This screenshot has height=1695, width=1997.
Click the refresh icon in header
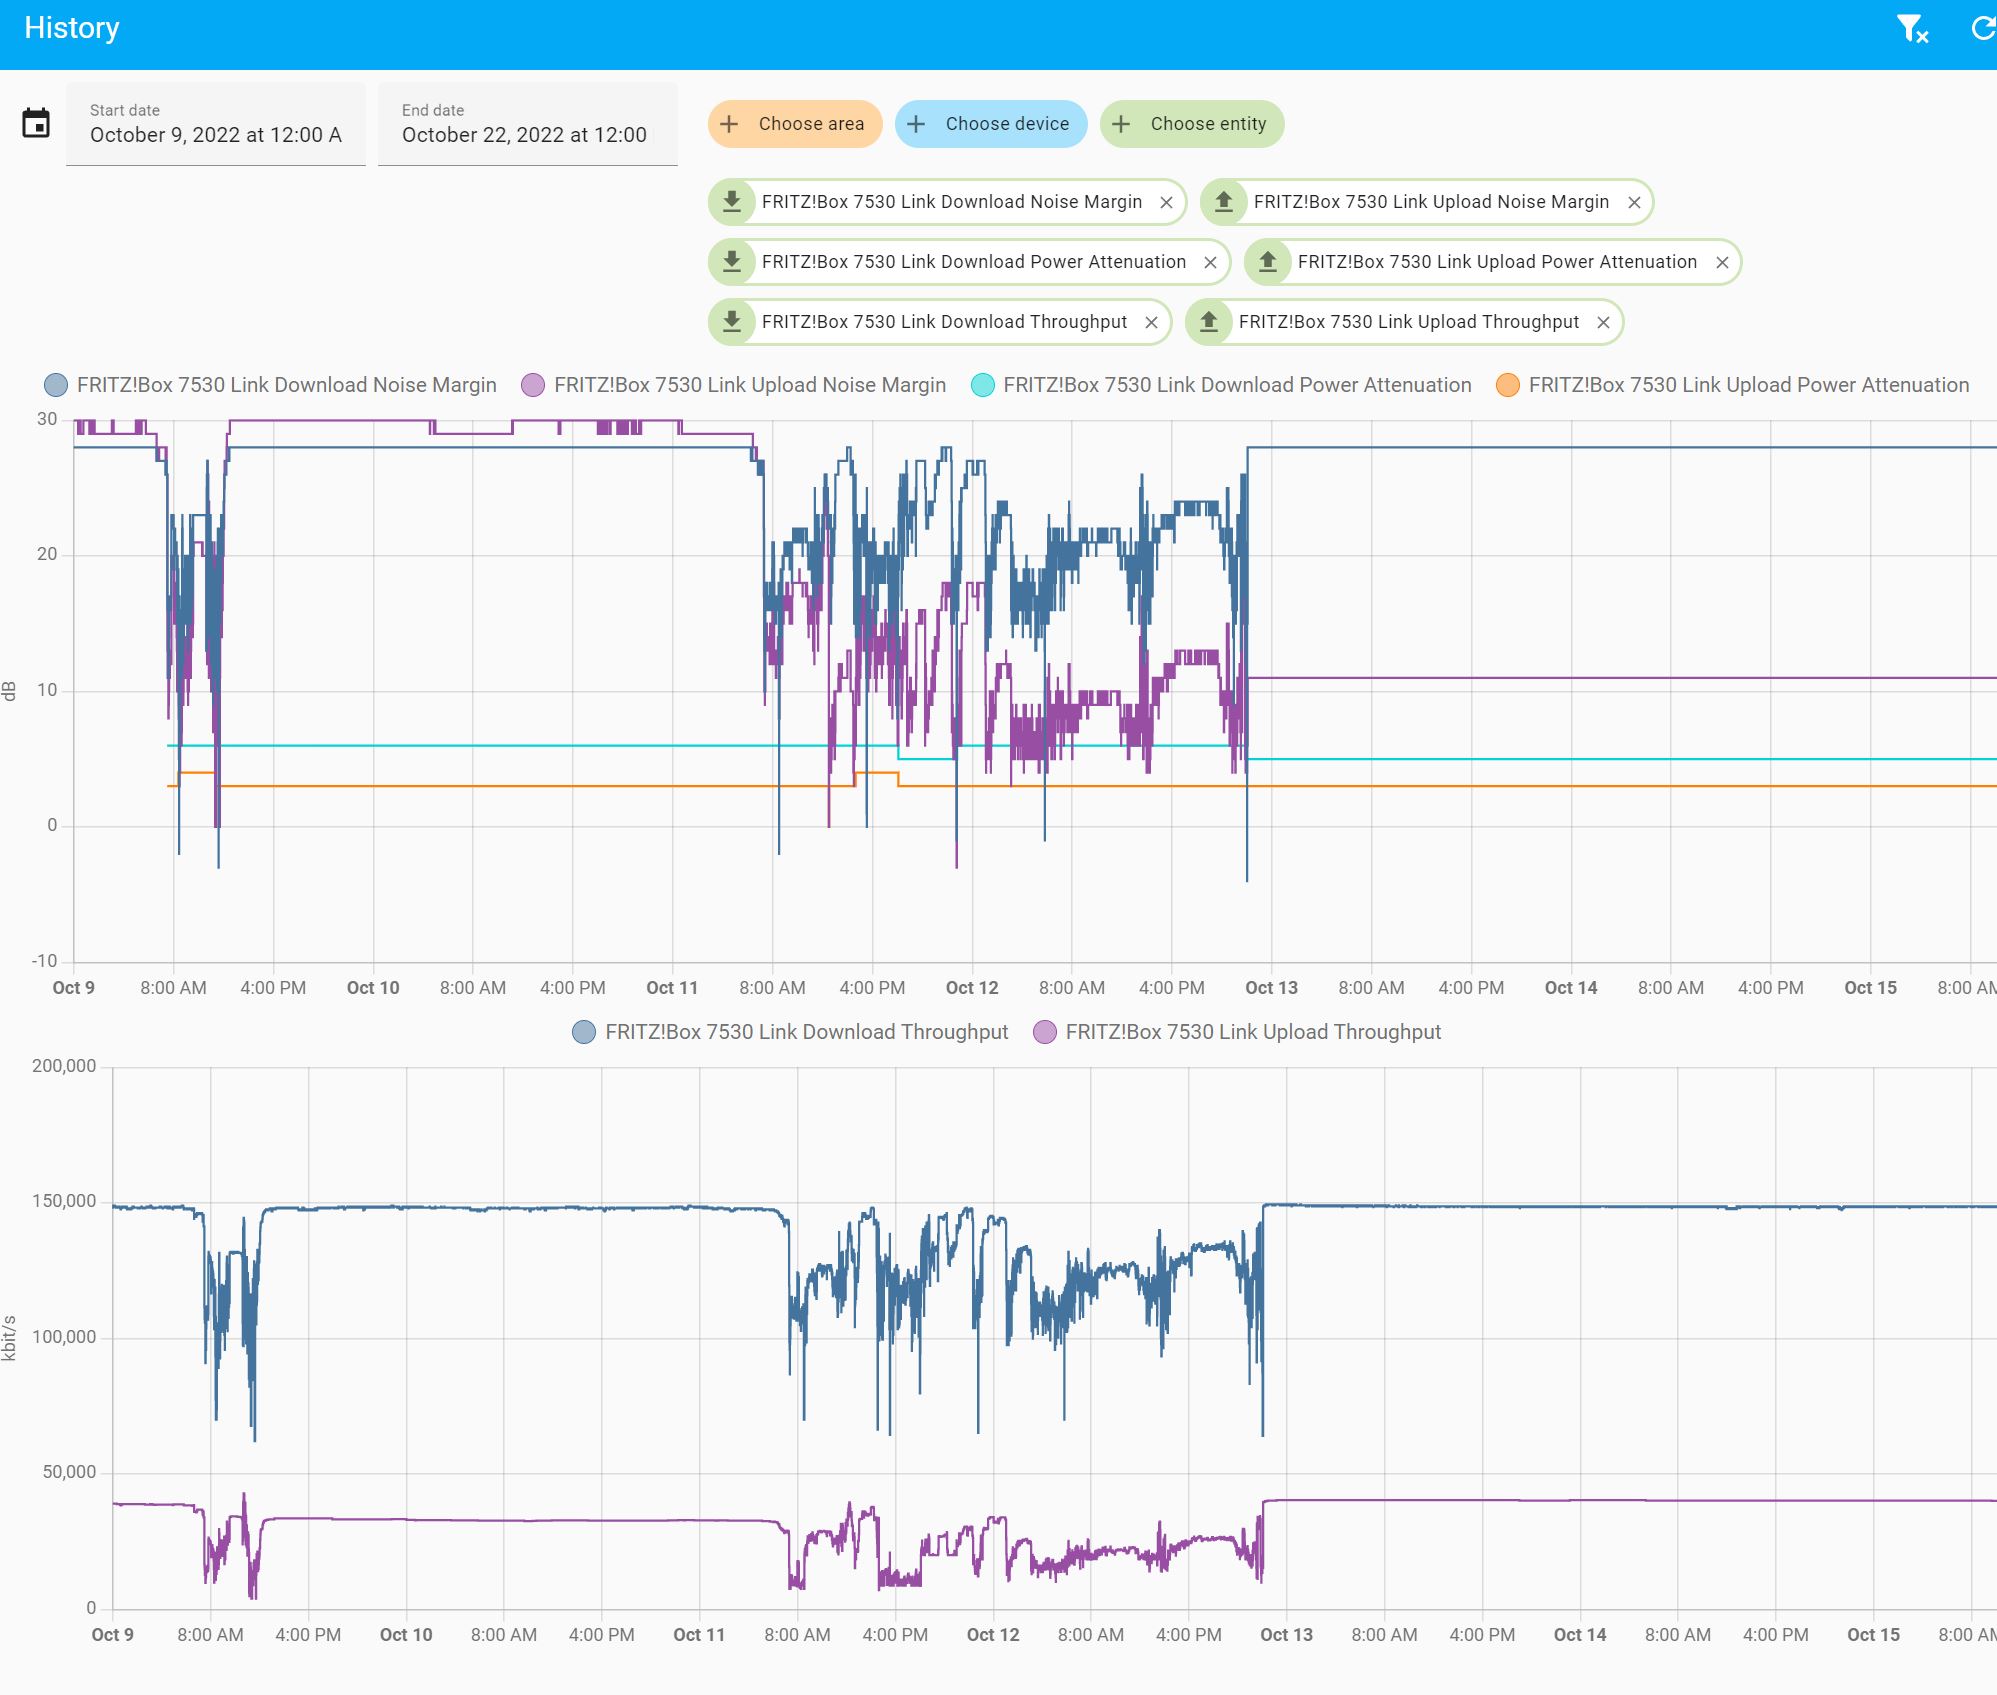pyautogui.click(x=1981, y=29)
